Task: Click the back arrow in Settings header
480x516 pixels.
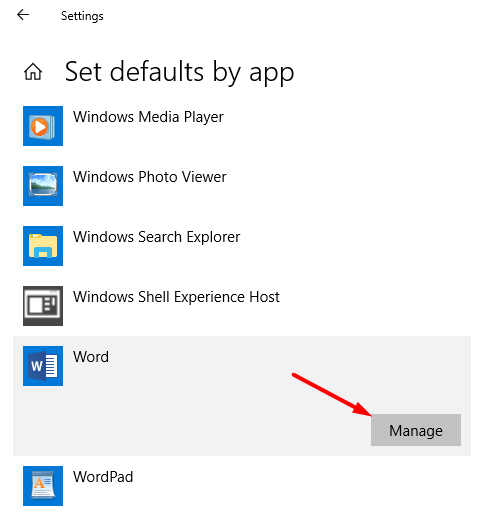Action: click(23, 15)
